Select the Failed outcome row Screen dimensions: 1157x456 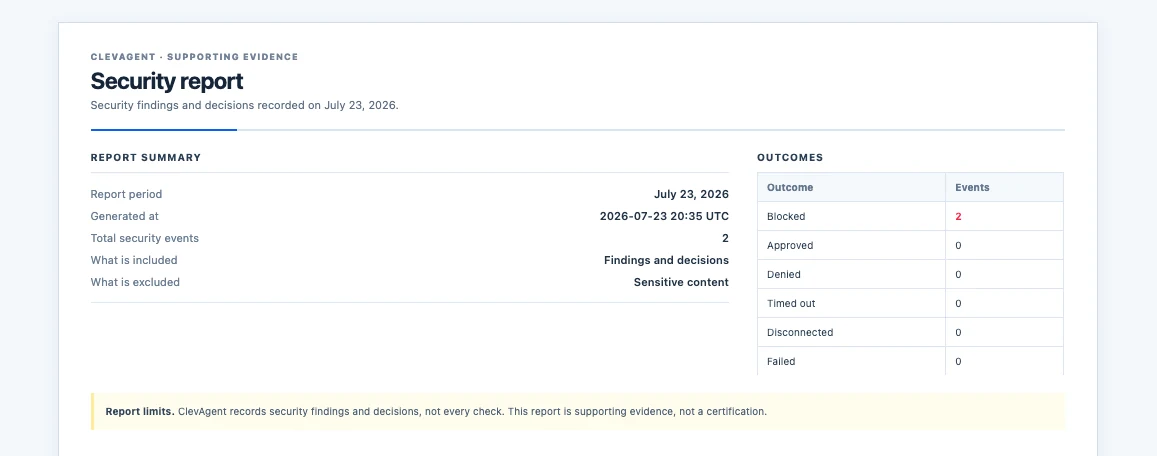click(910, 361)
